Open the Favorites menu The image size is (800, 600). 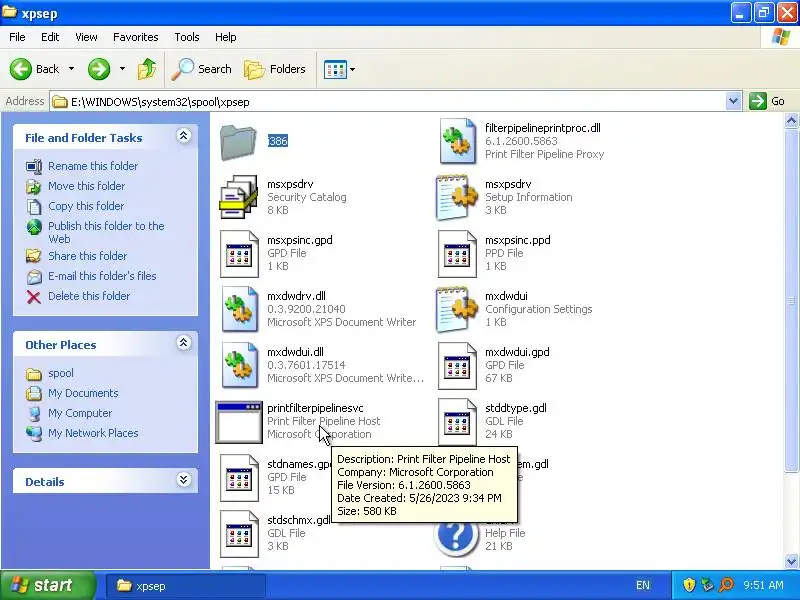coord(136,37)
